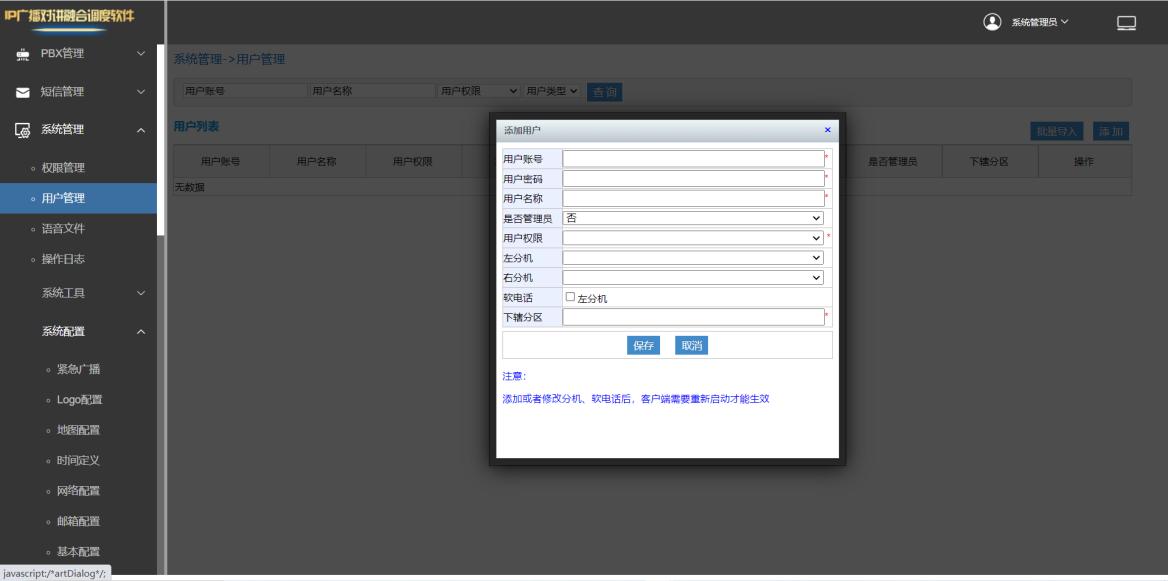Click the 保存 button
The image size is (1168, 581).
click(x=643, y=345)
